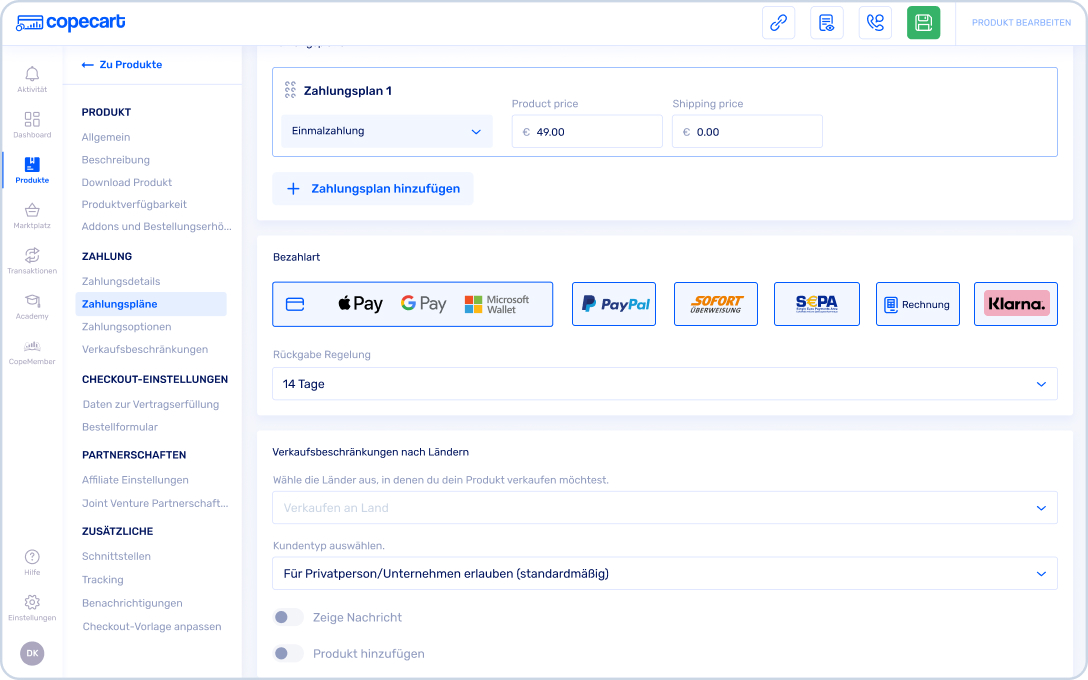Save product with green disk button
Screen dimensions: 1088x680
(x=924, y=23)
